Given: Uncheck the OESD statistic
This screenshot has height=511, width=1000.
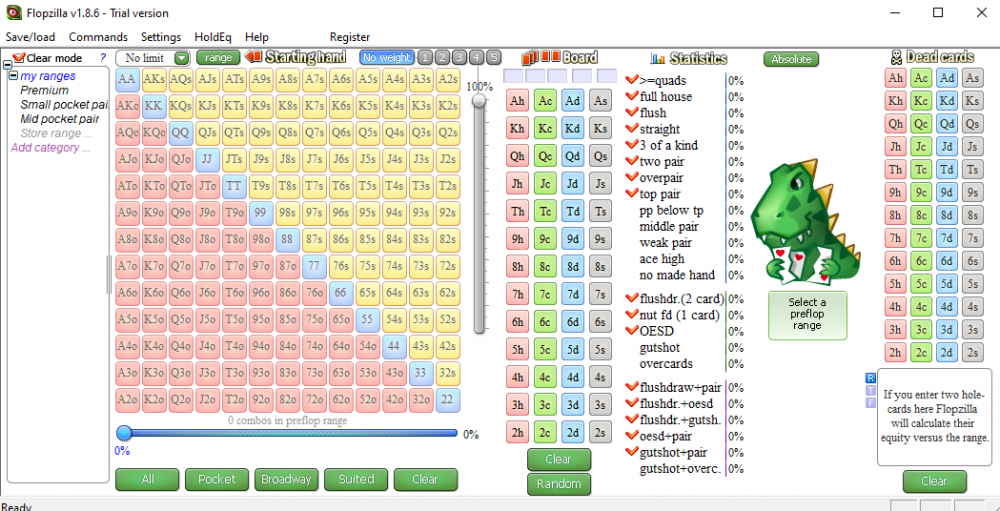Looking at the screenshot, I should (632, 330).
